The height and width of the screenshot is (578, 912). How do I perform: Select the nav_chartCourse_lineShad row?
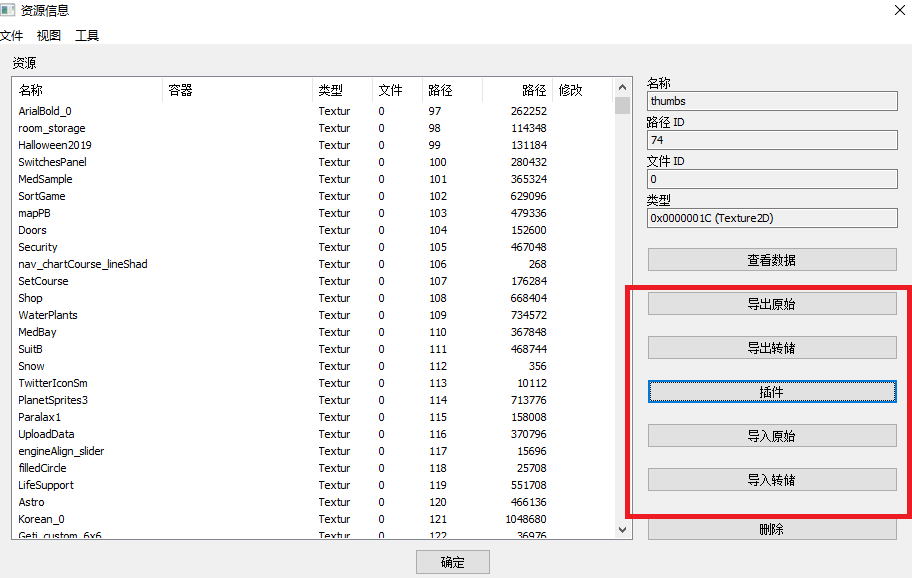[313, 264]
